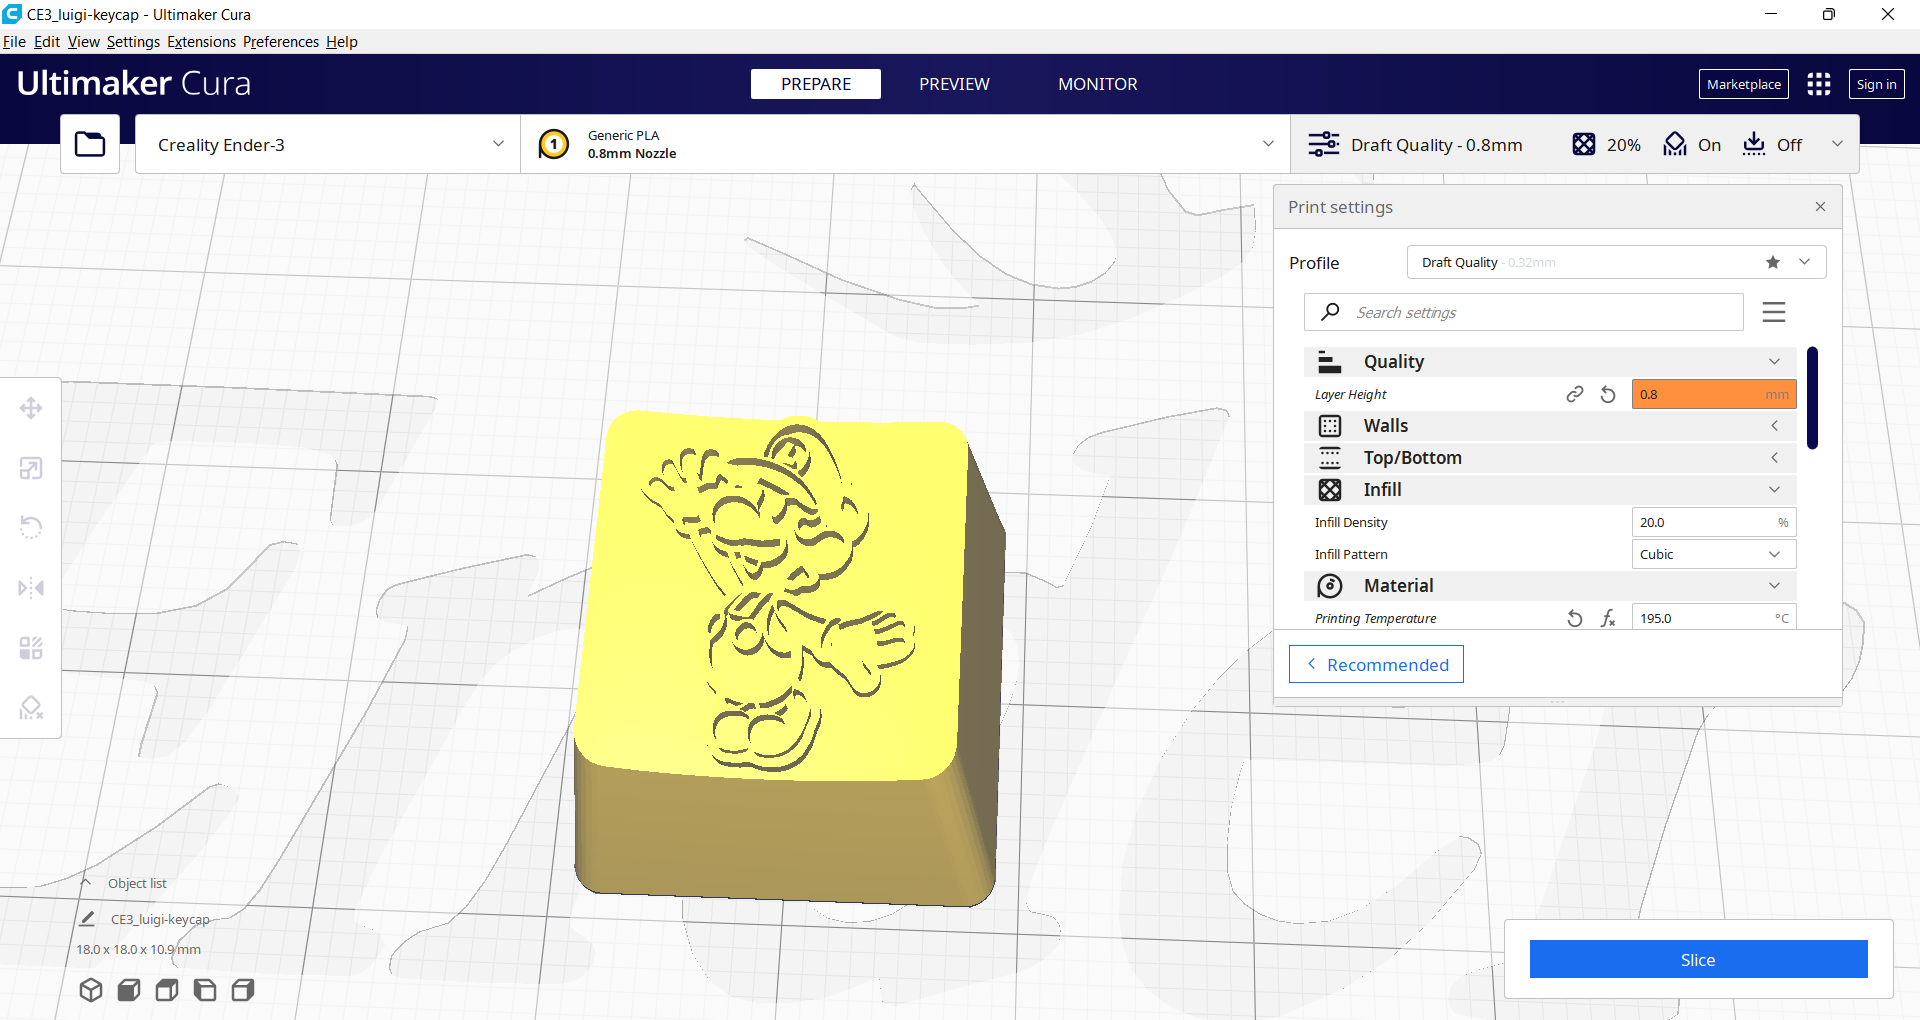
Task: Collapse the Material settings section
Action: point(1550,586)
